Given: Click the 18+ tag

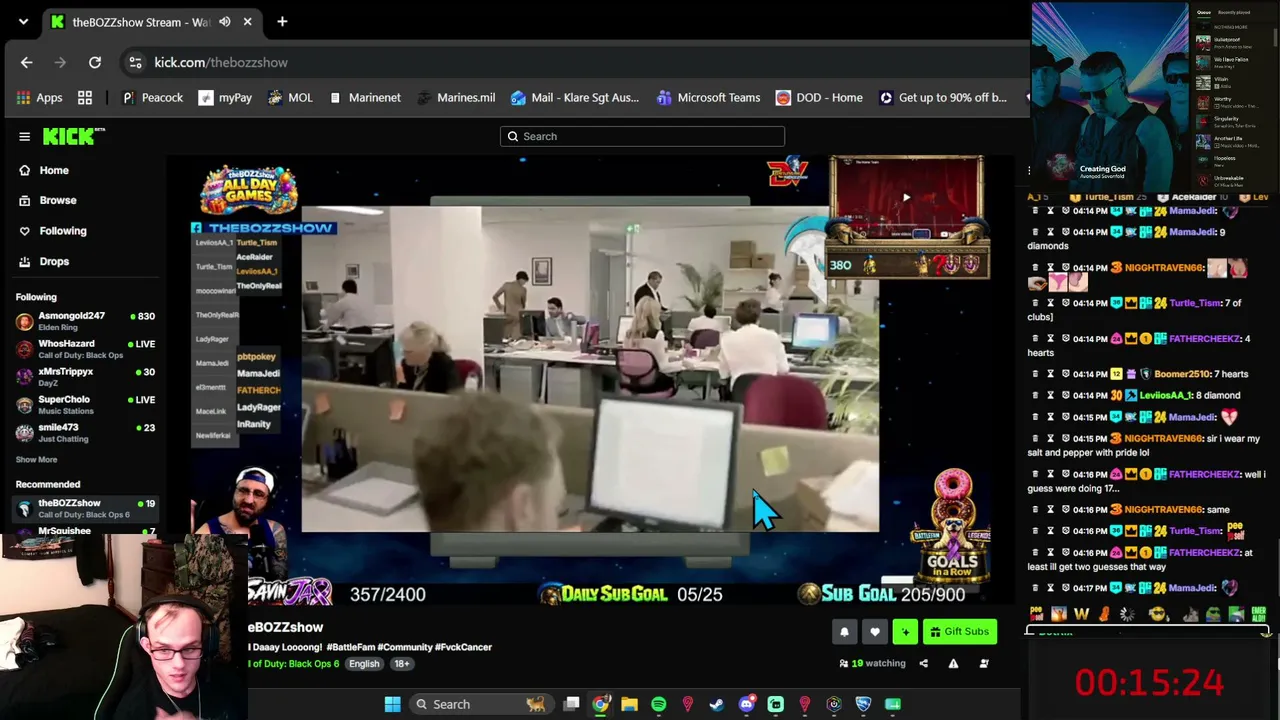Looking at the screenshot, I should point(401,664).
